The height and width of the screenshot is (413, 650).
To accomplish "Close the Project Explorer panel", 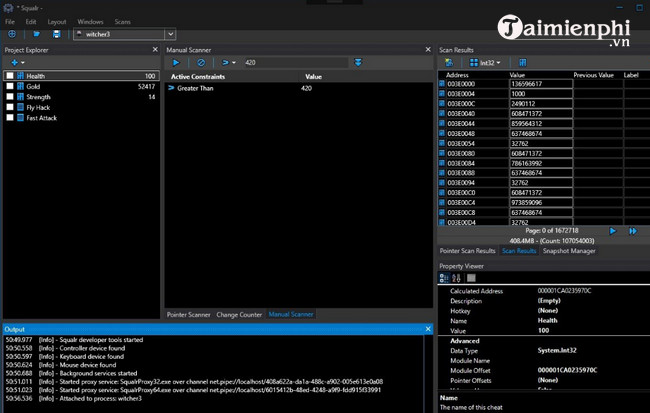I will (154, 49).
